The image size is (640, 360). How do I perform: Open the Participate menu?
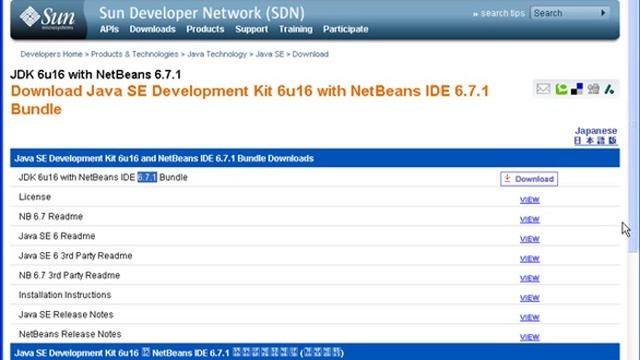(x=345, y=29)
